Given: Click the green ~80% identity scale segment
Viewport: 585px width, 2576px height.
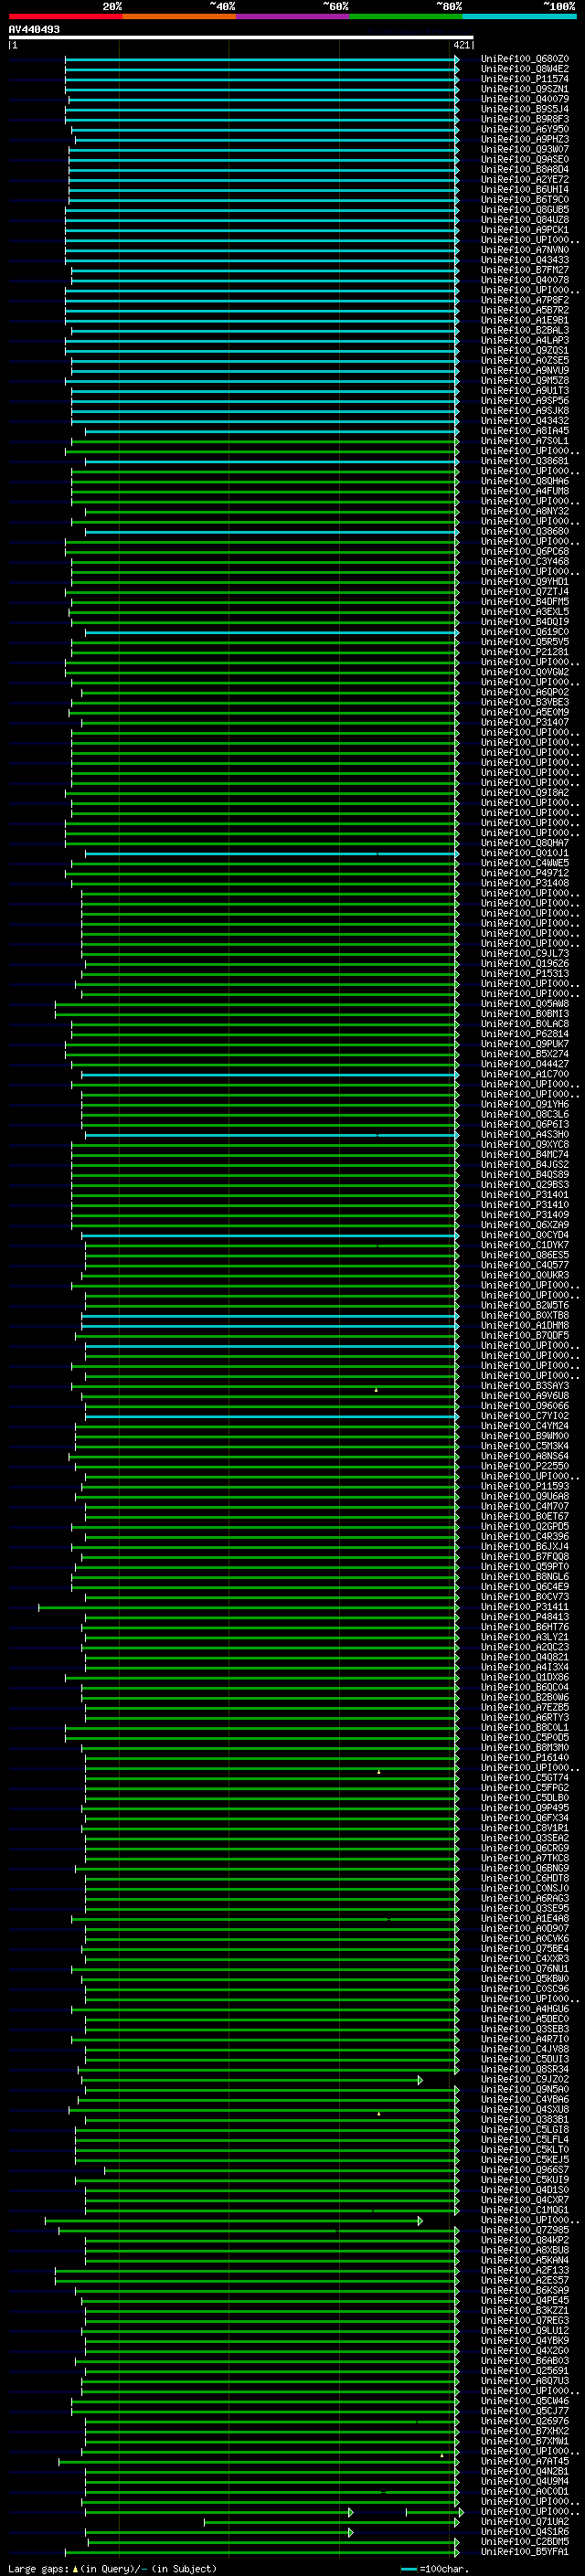Looking at the screenshot, I should coord(406,16).
